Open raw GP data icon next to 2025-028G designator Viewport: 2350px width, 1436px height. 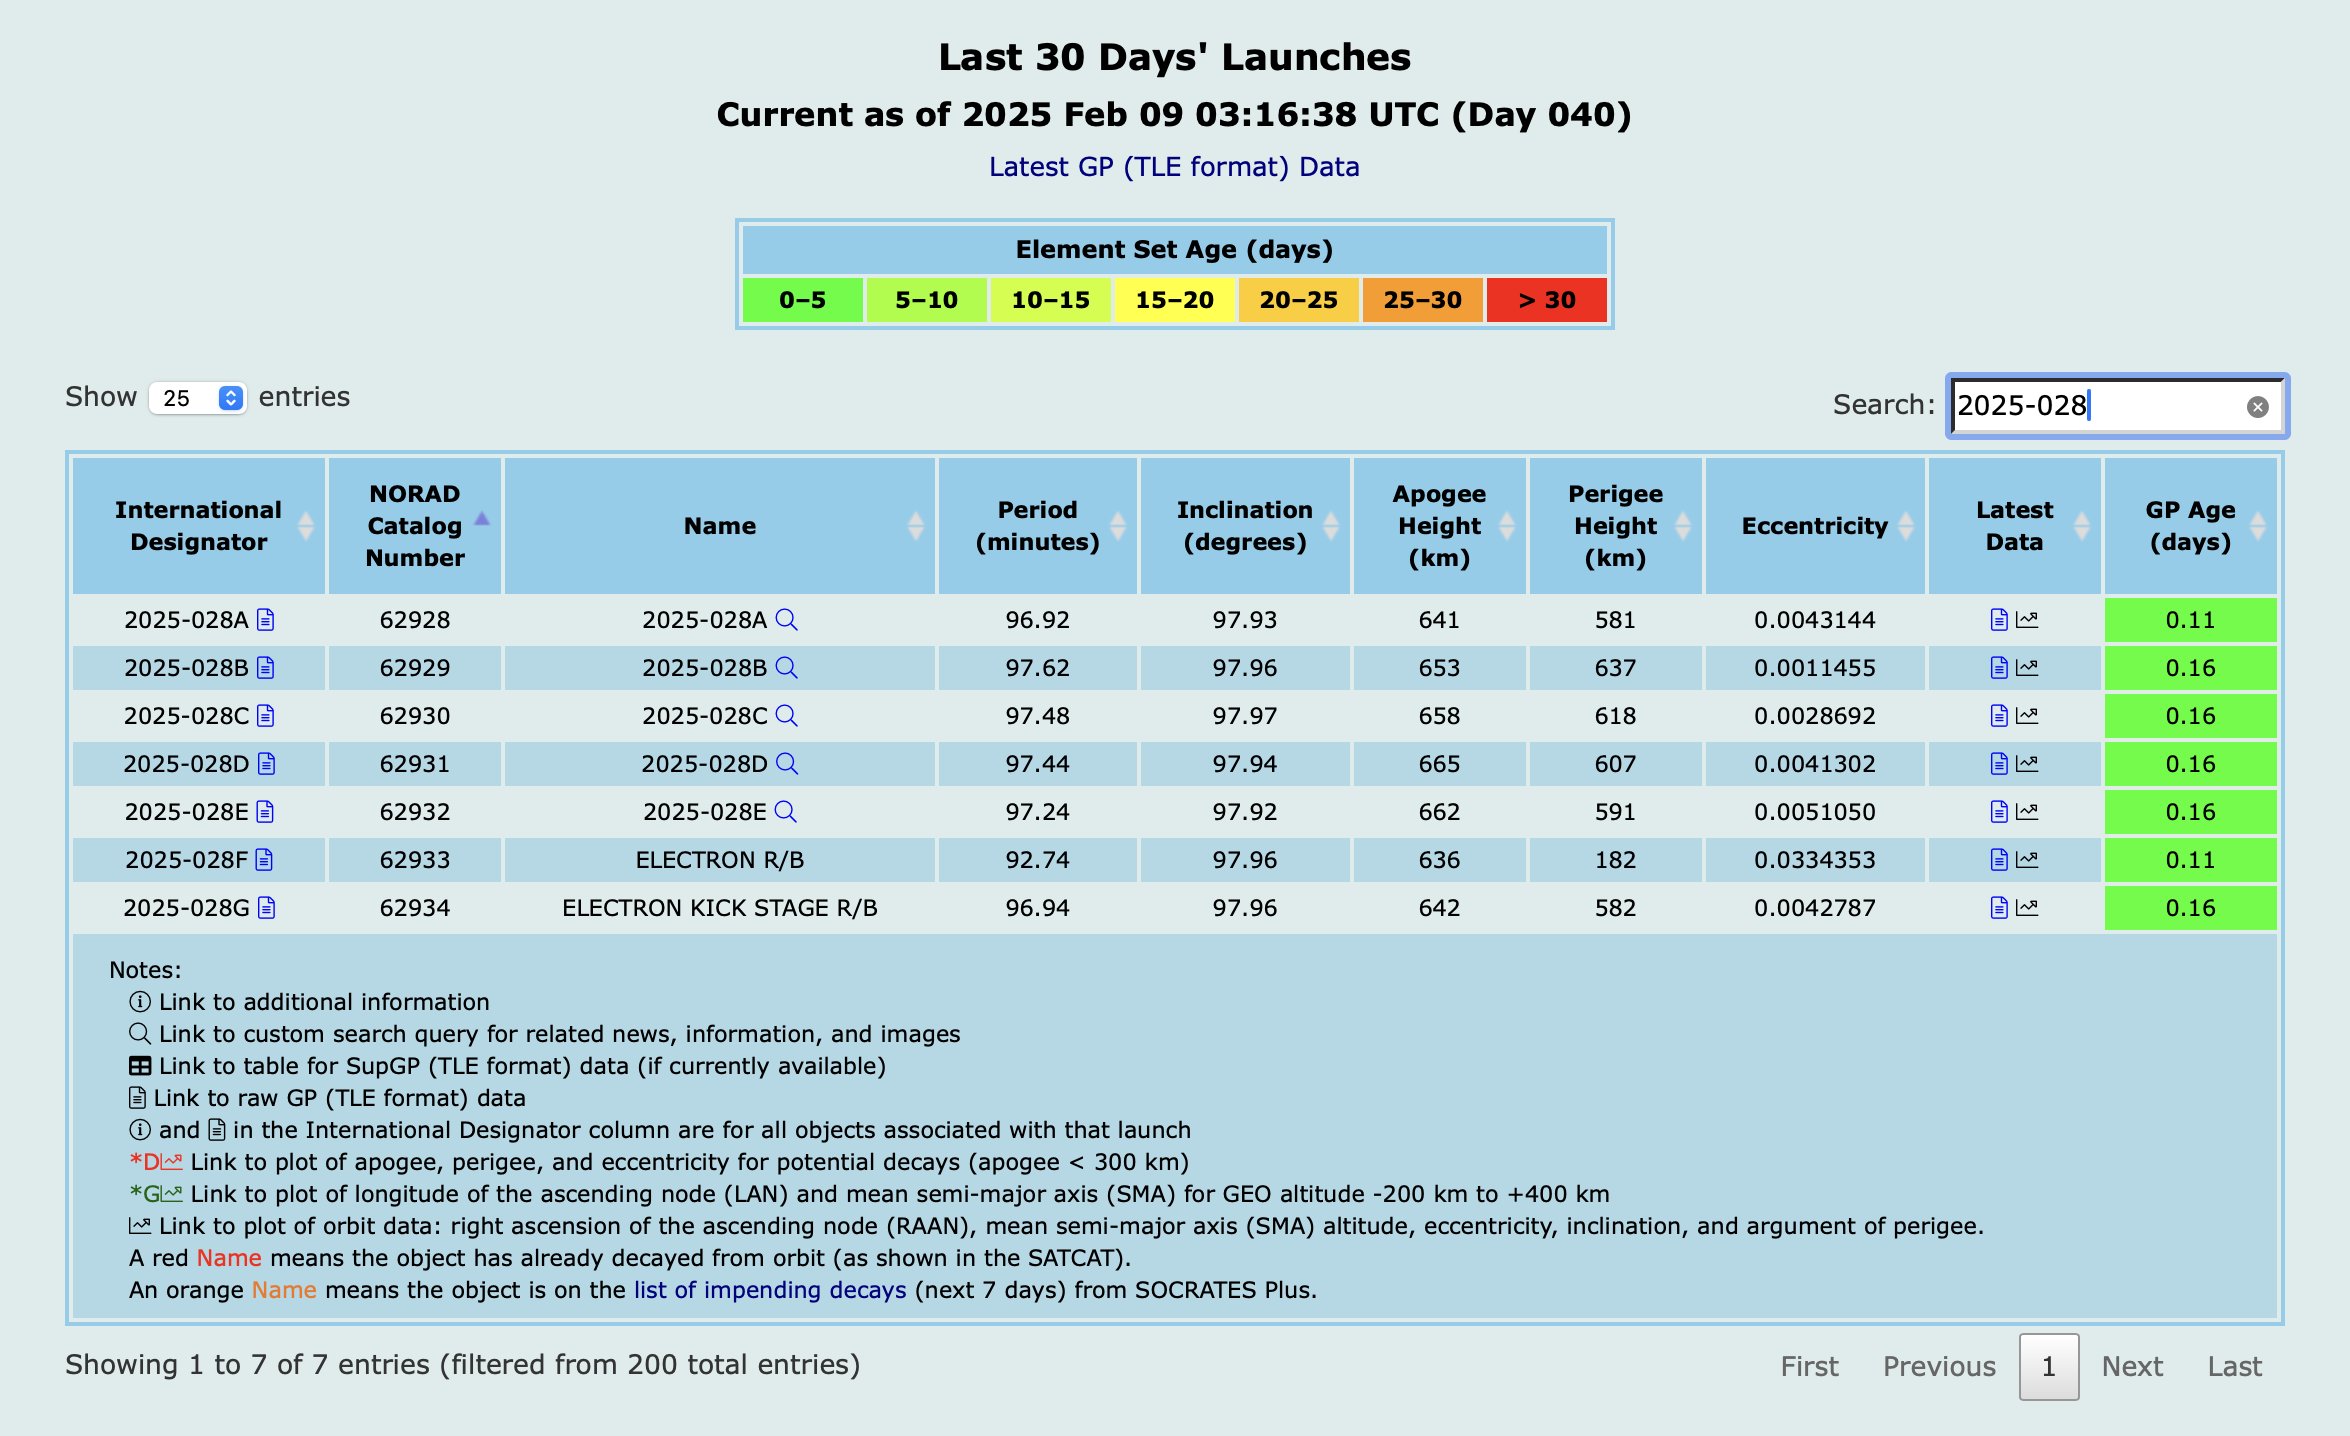pyautogui.click(x=266, y=908)
